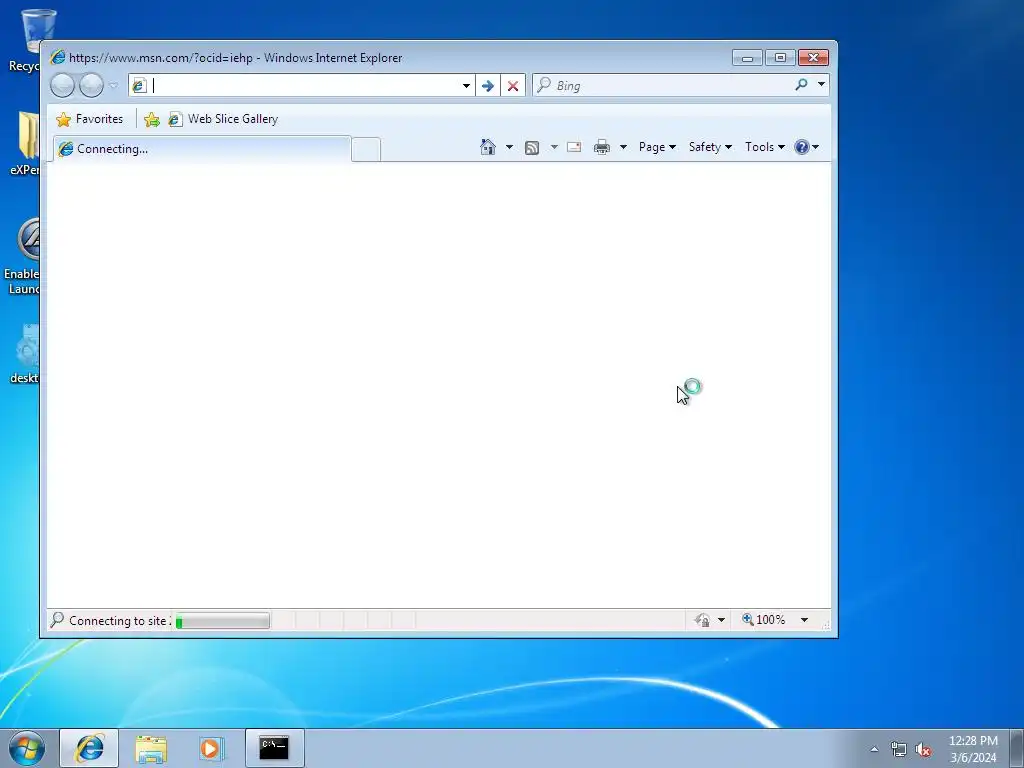
Task: Click the network tray icon
Action: click(x=899, y=750)
